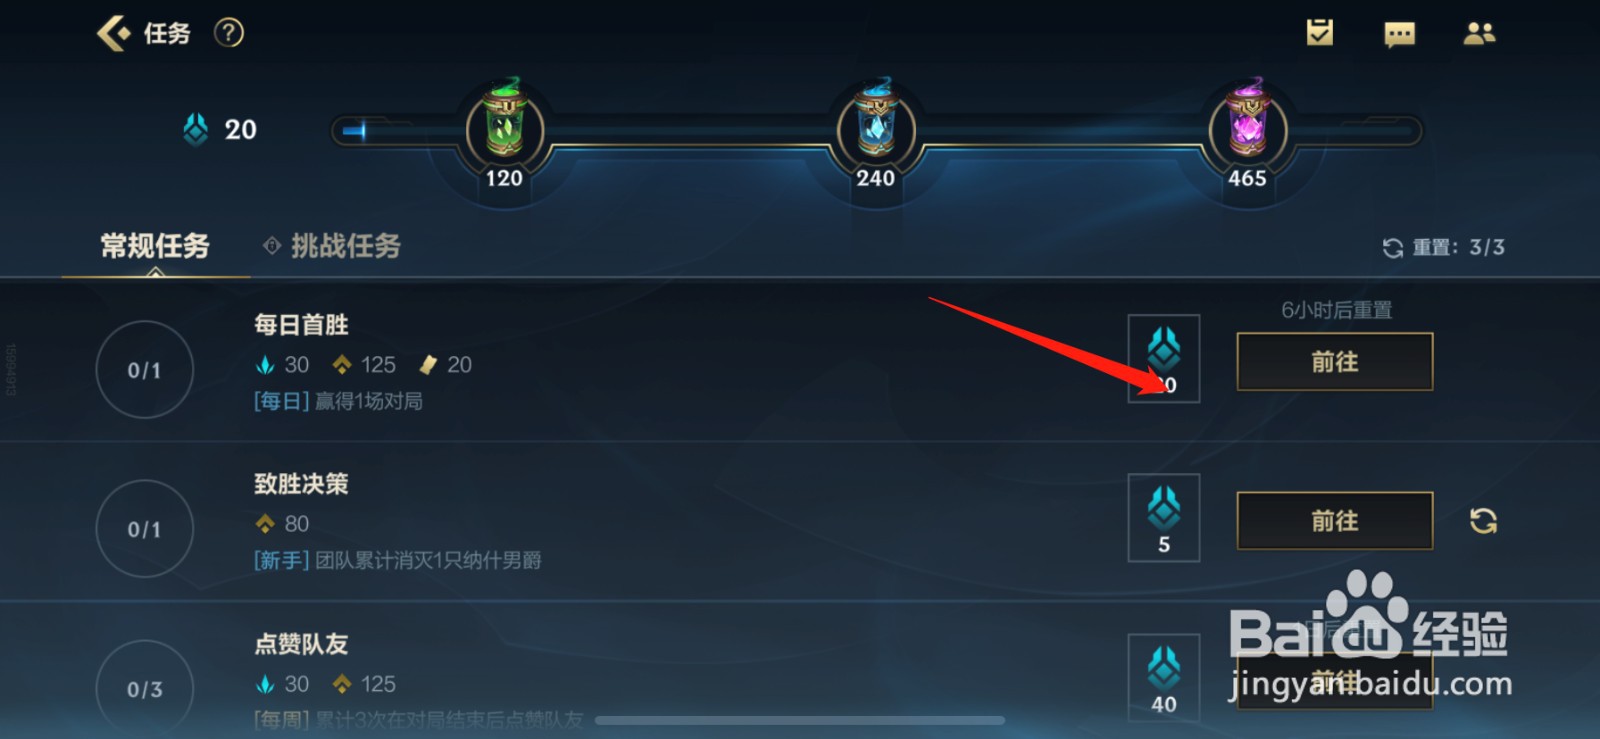Select the 每日首胜 0/1 progress circle

tap(145, 370)
